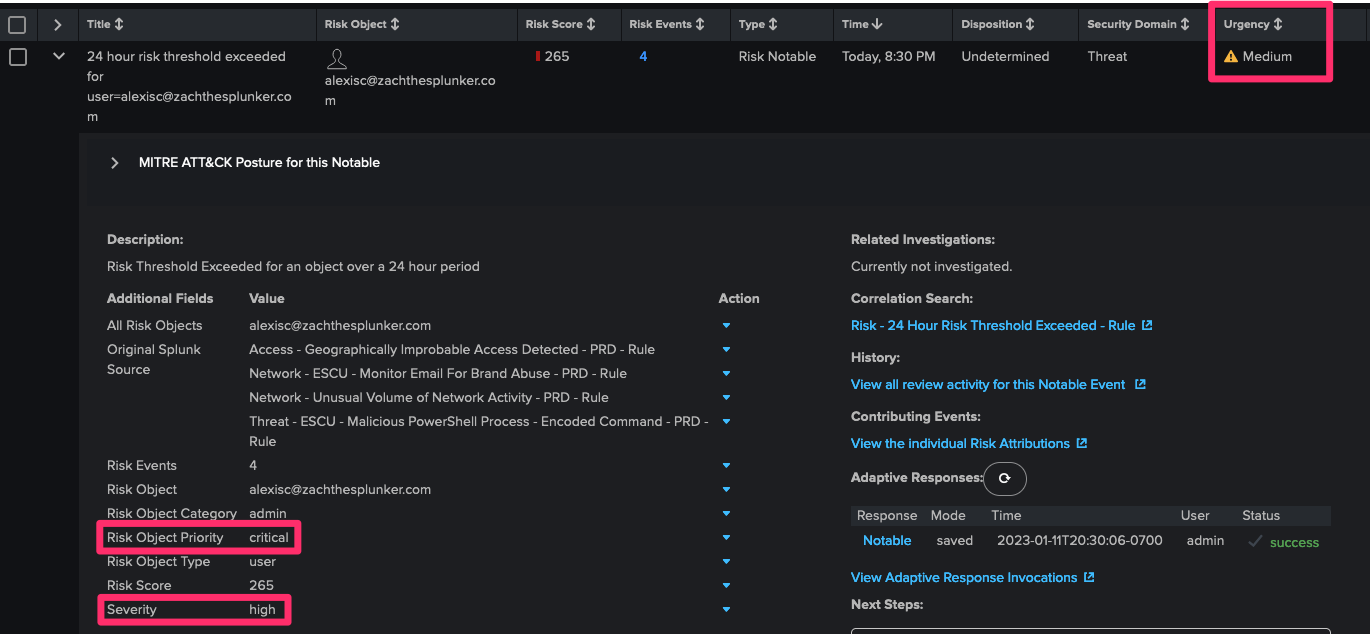Sort table by Urgency column header
The height and width of the screenshot is (634, 1370).
(x=1252, y=24)
